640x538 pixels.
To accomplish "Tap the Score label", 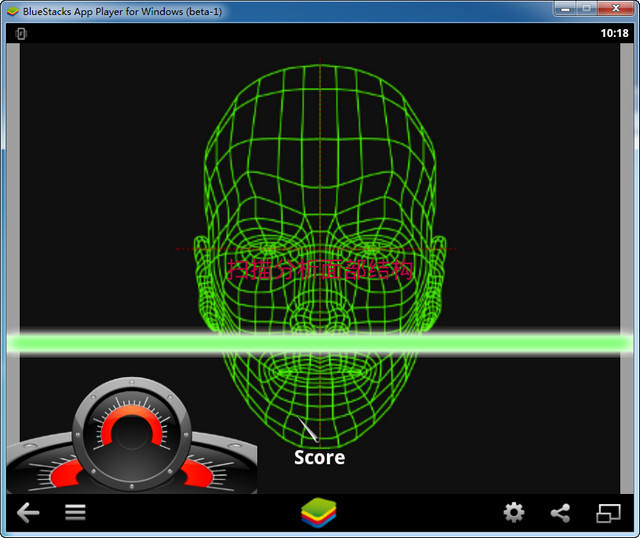I will click(319, 457).
